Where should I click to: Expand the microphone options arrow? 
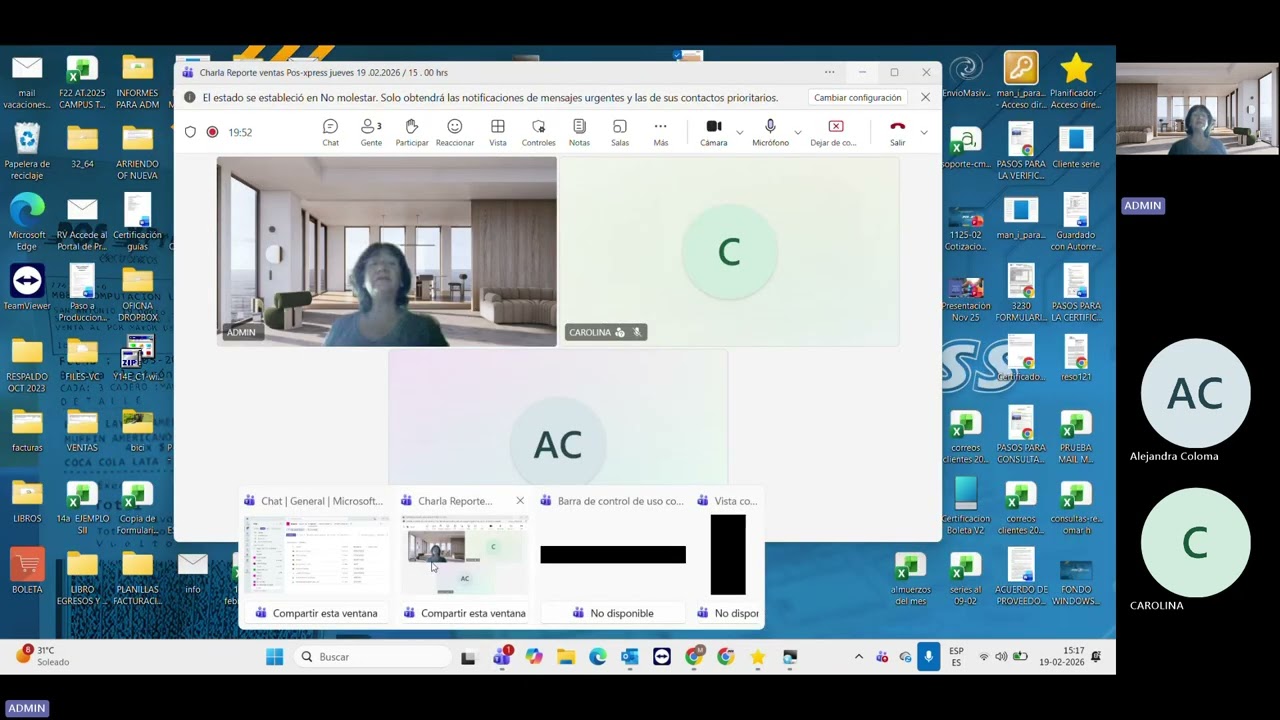(797, 132)
